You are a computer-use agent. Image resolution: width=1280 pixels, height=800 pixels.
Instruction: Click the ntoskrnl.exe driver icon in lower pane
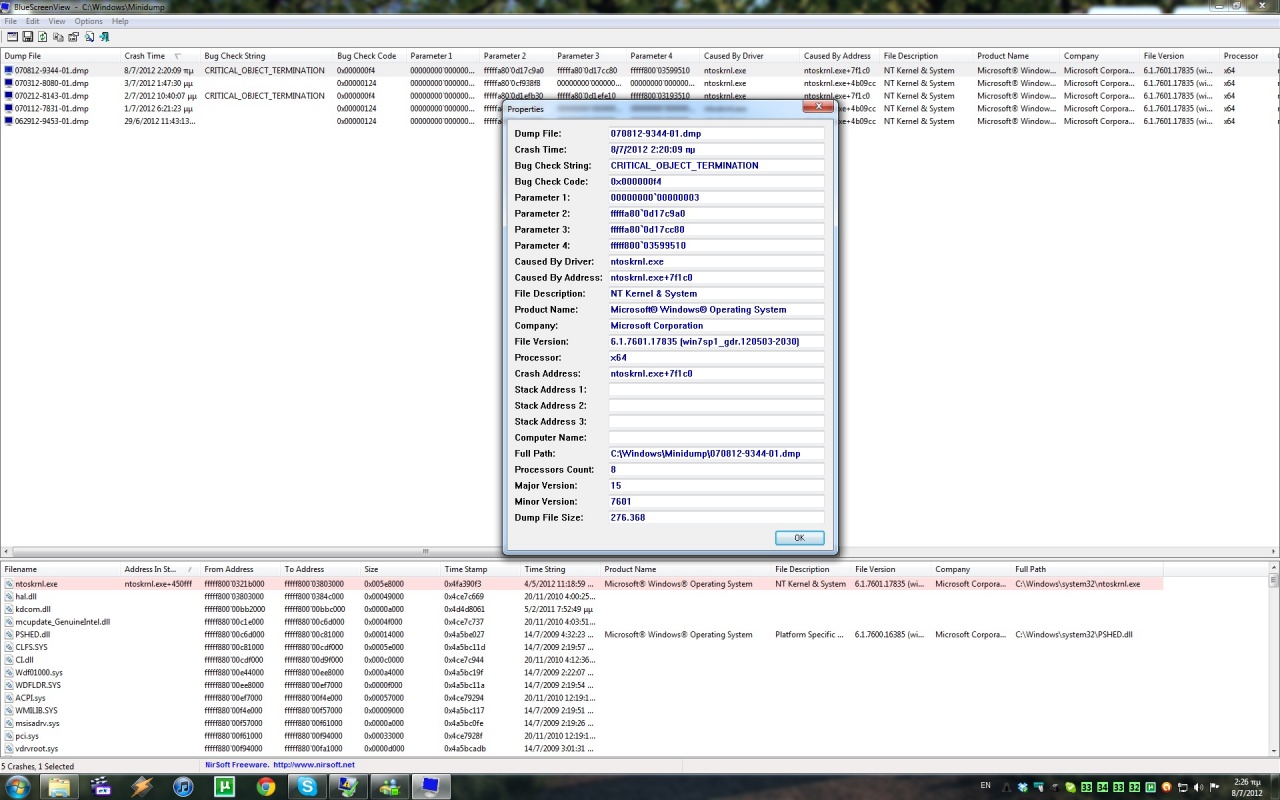point(8,584)
